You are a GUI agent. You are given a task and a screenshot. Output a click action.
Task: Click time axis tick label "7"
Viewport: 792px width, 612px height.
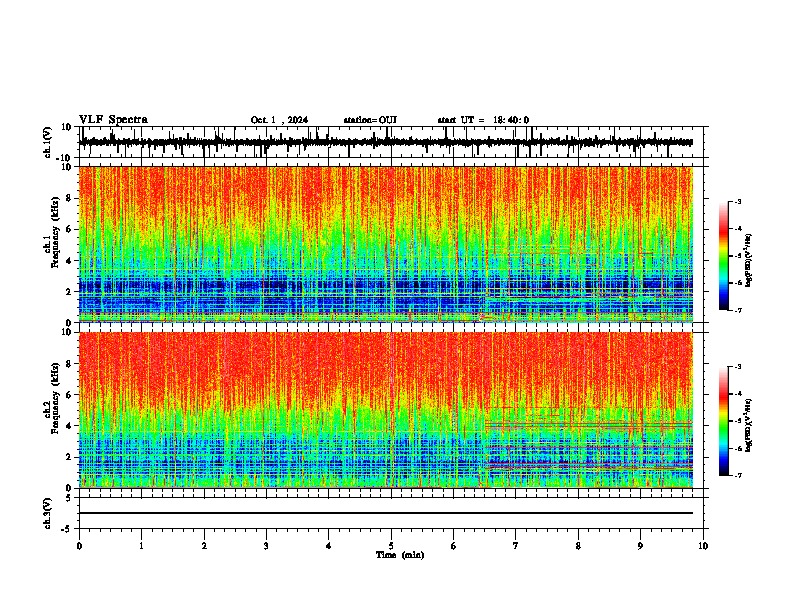(516, 546)
